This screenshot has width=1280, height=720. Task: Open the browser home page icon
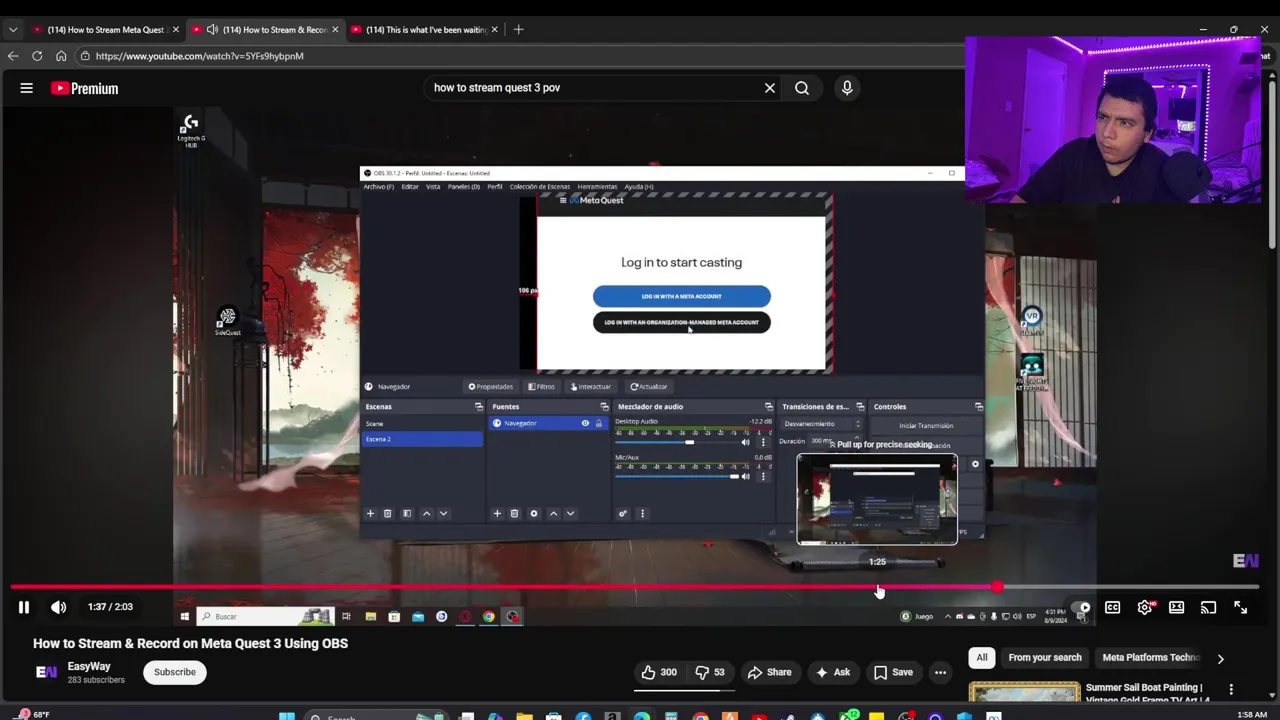click(61, 56)
